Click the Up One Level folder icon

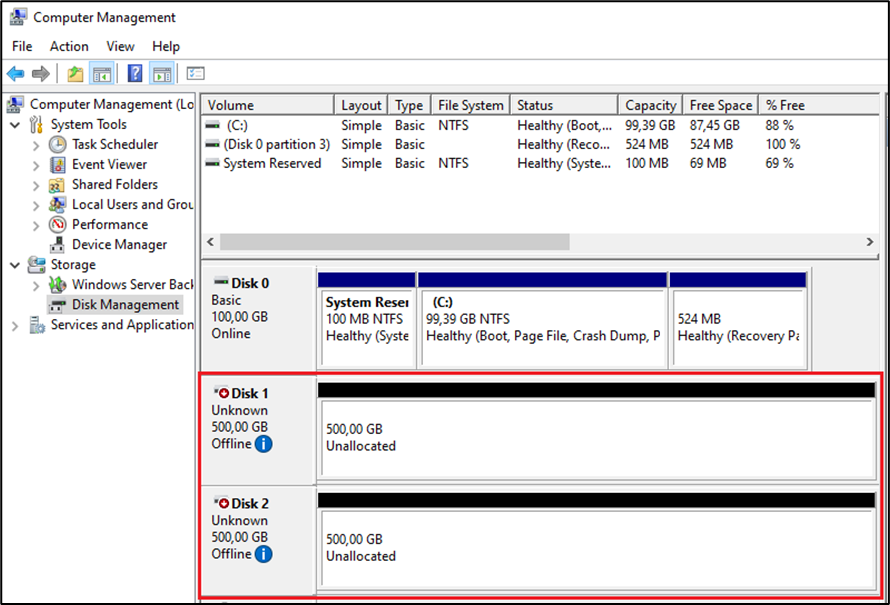tap(75, 74)
